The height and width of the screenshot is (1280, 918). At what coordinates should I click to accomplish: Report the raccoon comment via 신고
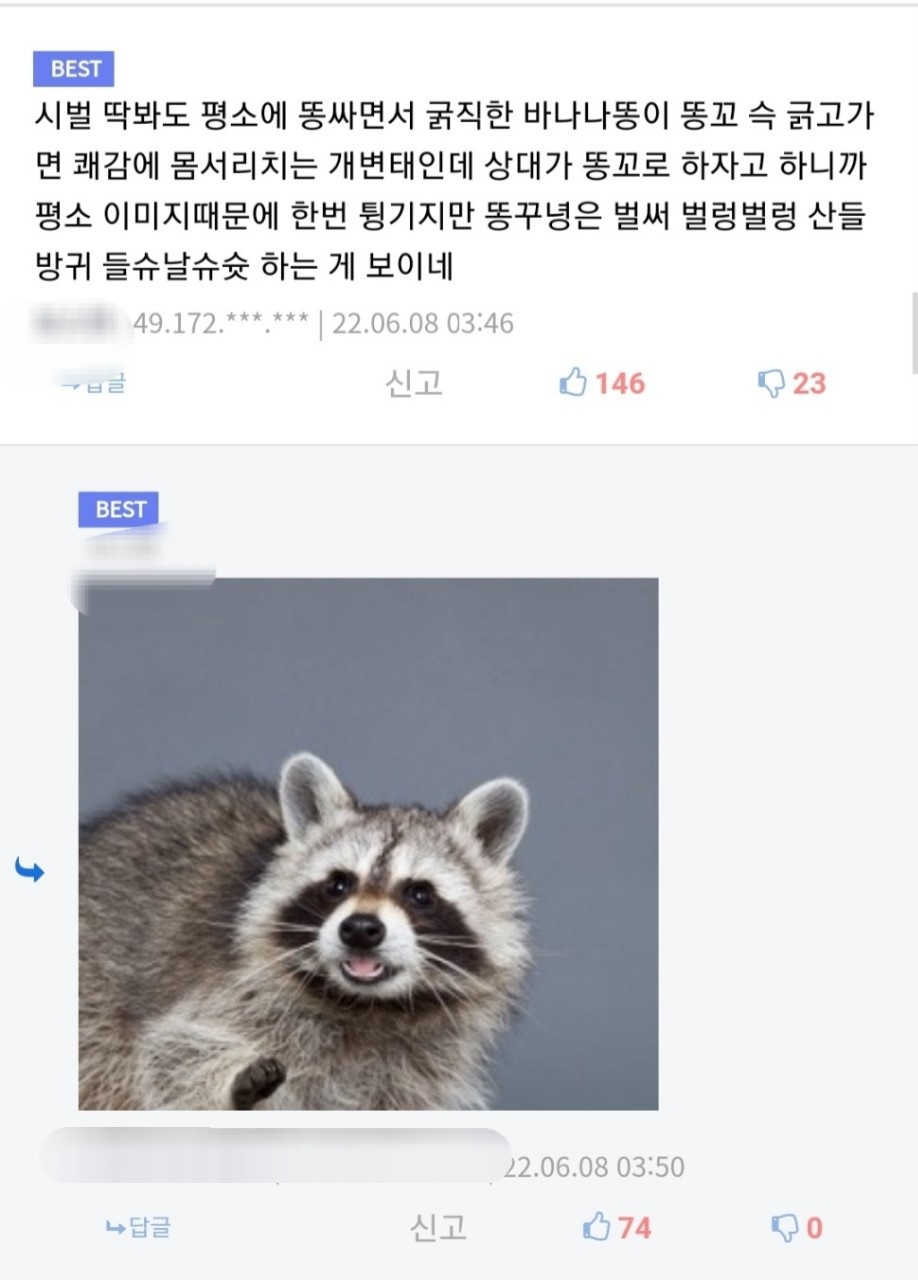click(438, 1227)
